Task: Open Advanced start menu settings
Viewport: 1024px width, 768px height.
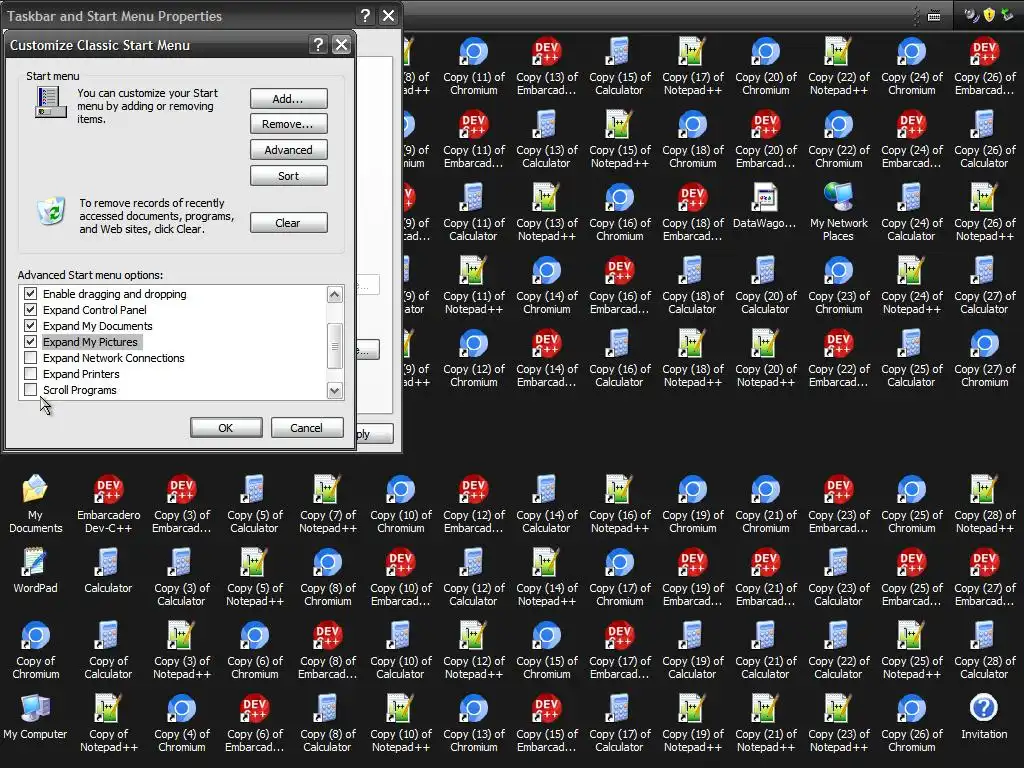Action: [289, 150]
